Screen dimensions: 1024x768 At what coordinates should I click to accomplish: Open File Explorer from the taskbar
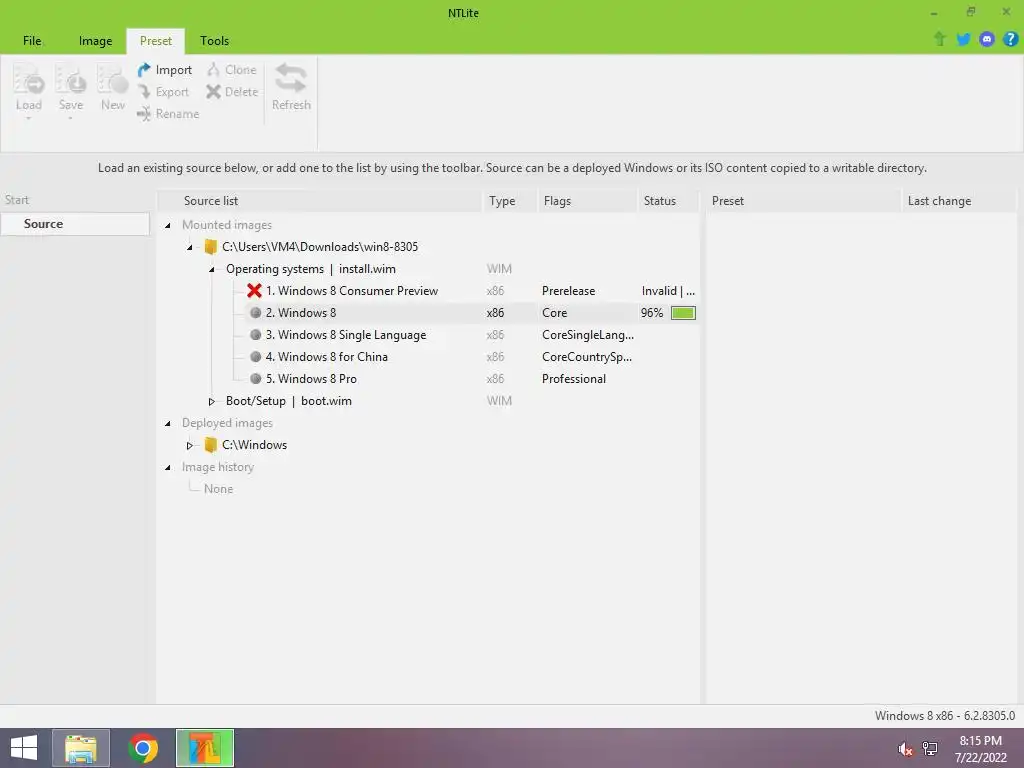click(x=80, y=748)
